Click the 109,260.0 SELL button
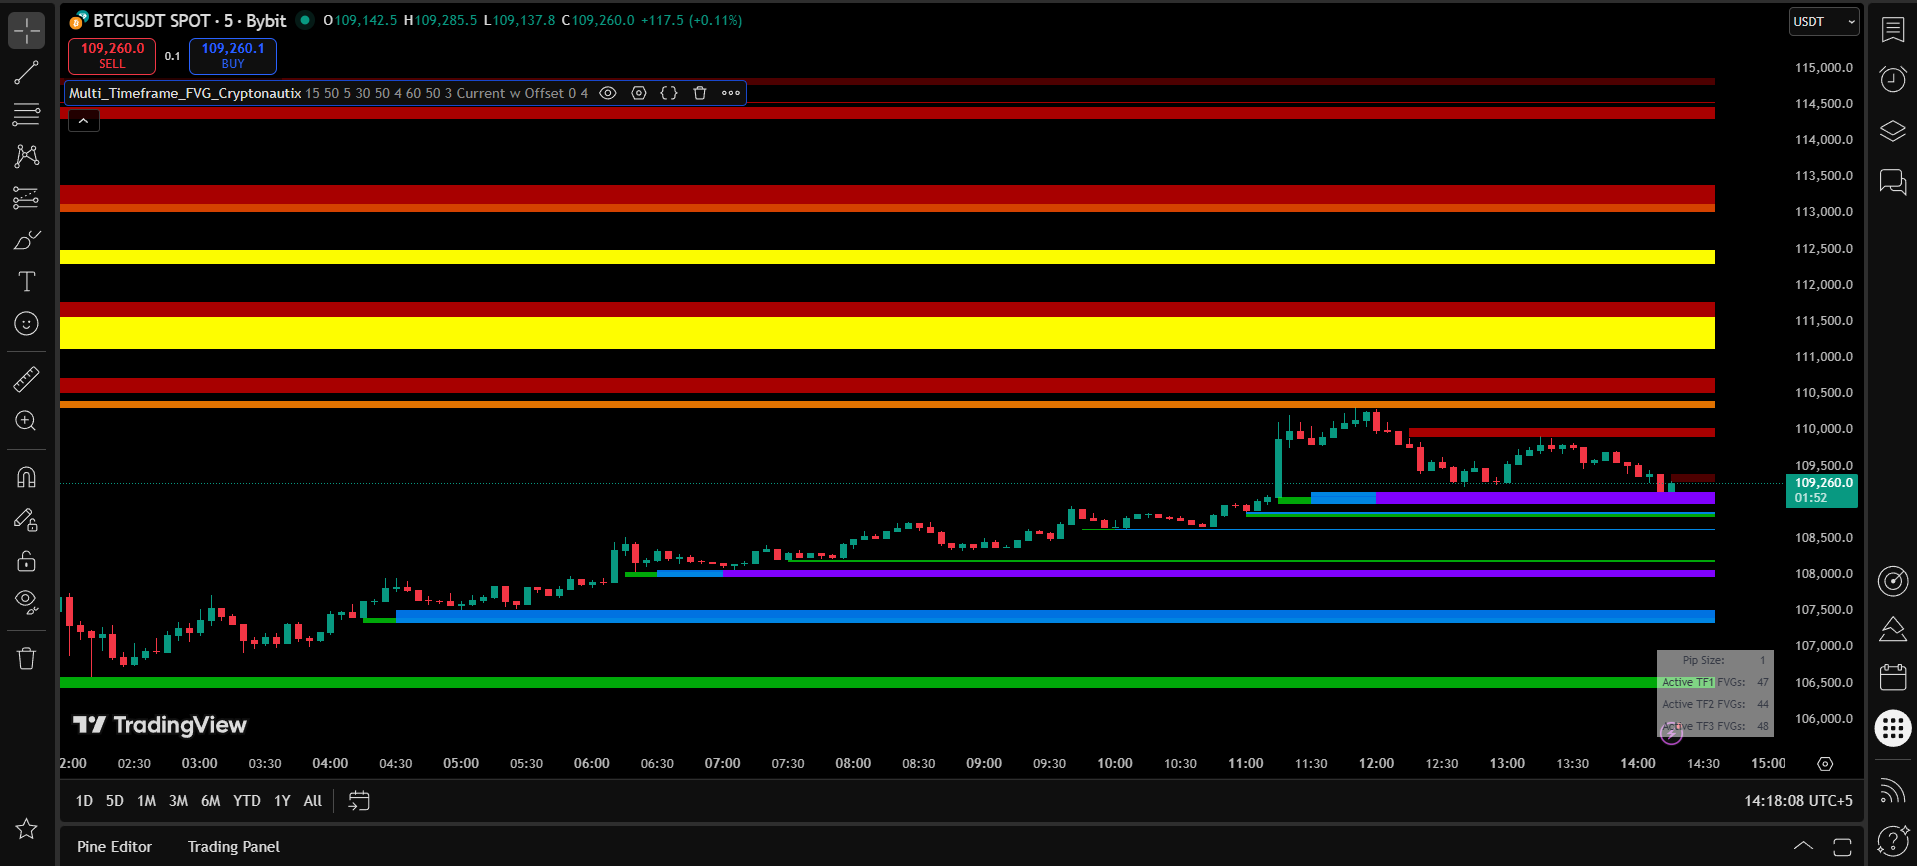 pos(112,56)
